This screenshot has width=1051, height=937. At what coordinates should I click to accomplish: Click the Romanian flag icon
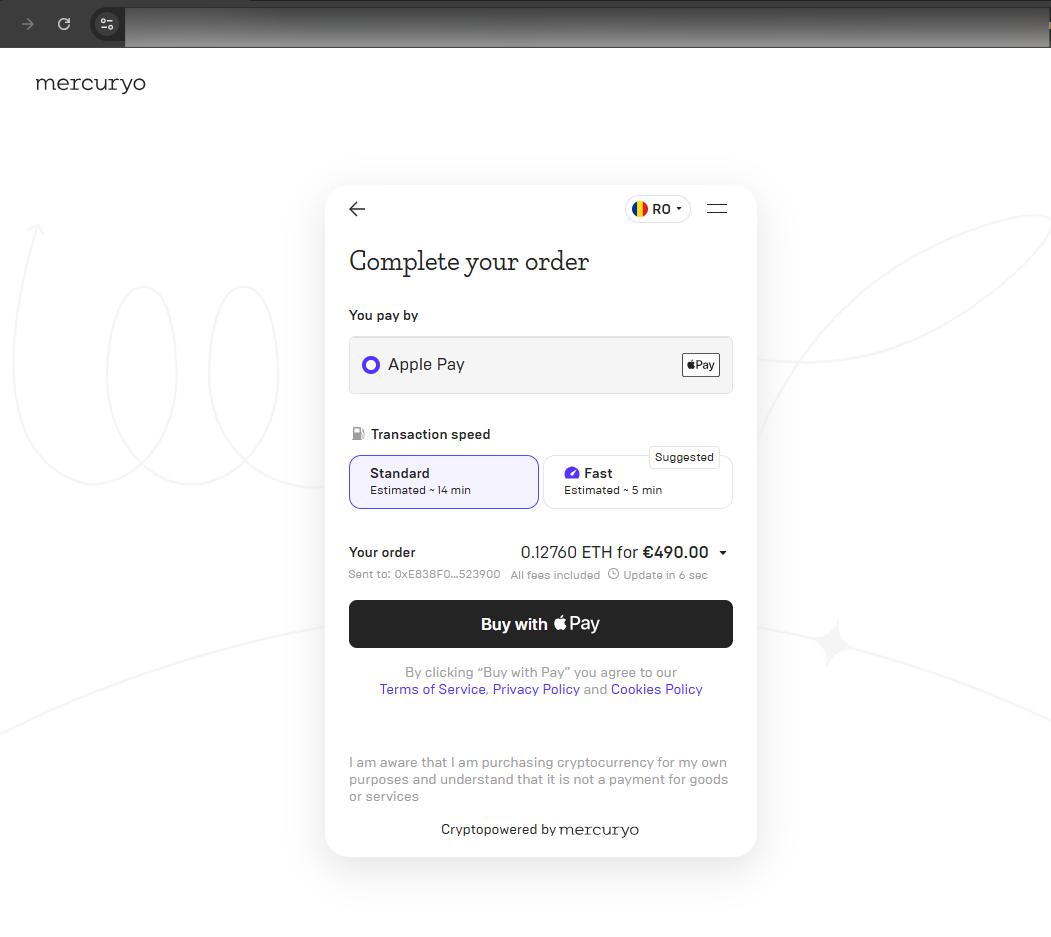[x=640, y=209]
